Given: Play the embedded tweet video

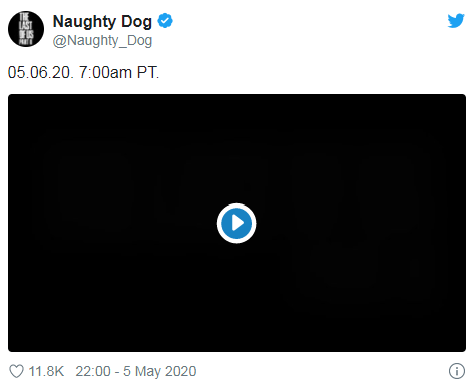Looking at the screenshot, I should tap(236, 223).
